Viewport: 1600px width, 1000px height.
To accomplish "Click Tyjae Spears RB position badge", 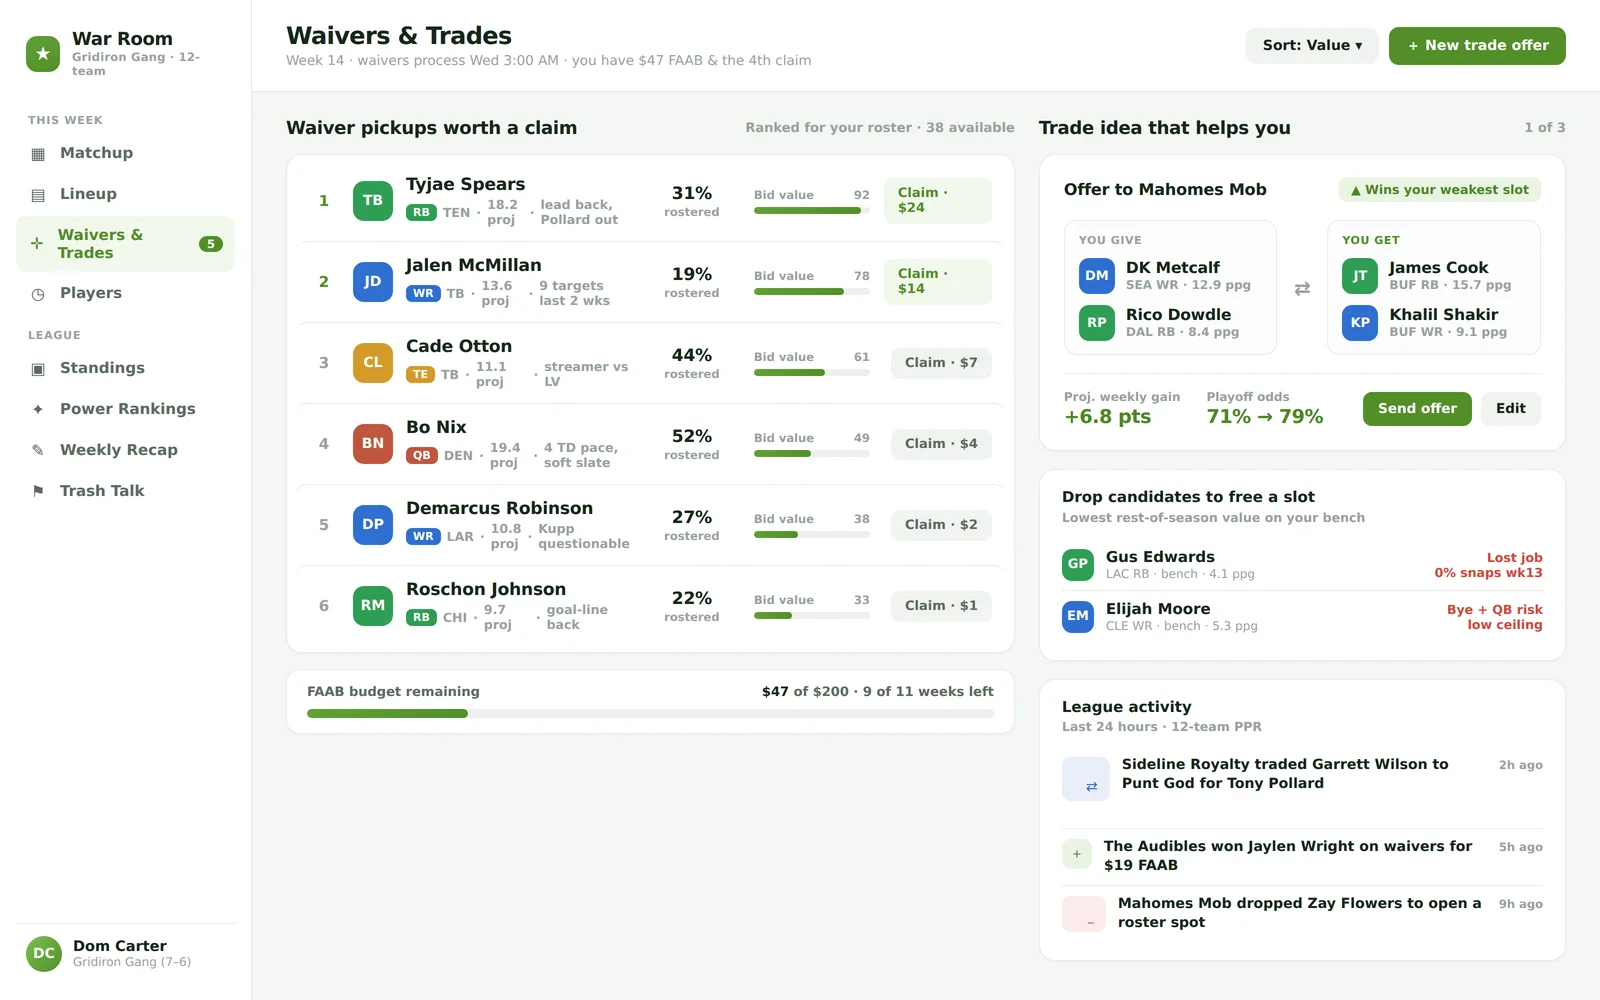I will [x=421, y=213].
